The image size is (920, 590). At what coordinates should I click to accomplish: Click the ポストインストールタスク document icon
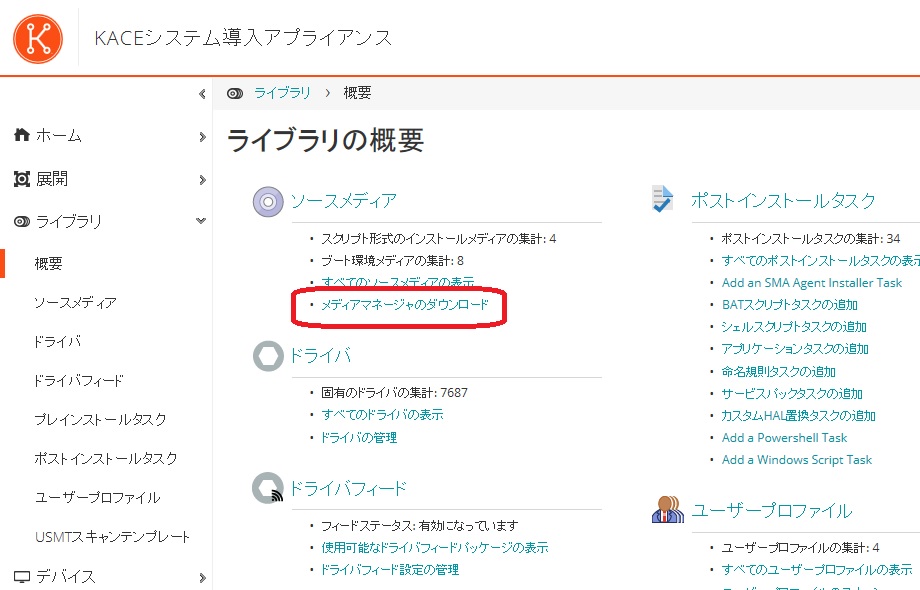(662, 199)
